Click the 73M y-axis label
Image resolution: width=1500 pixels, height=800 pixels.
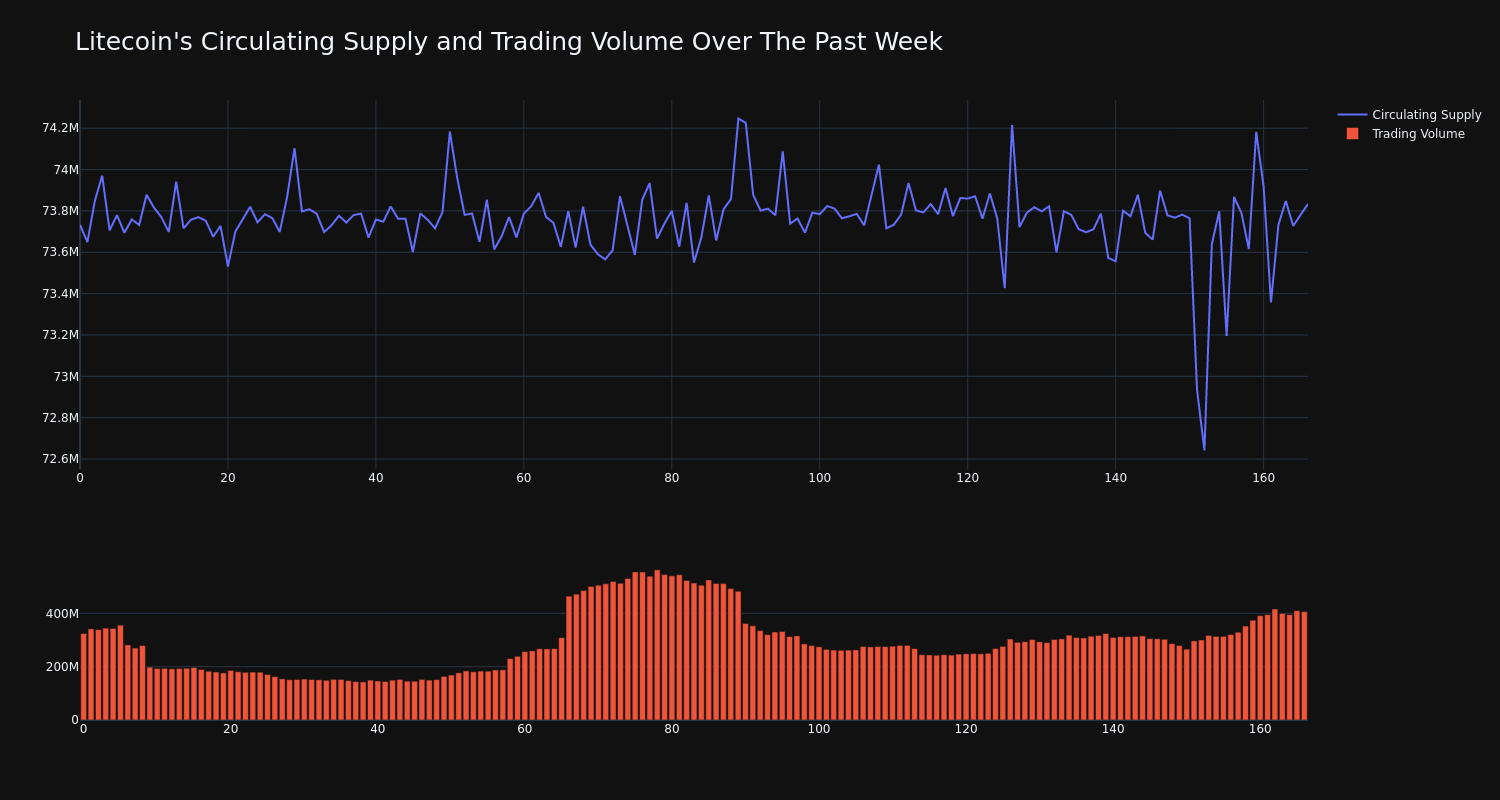66,377
